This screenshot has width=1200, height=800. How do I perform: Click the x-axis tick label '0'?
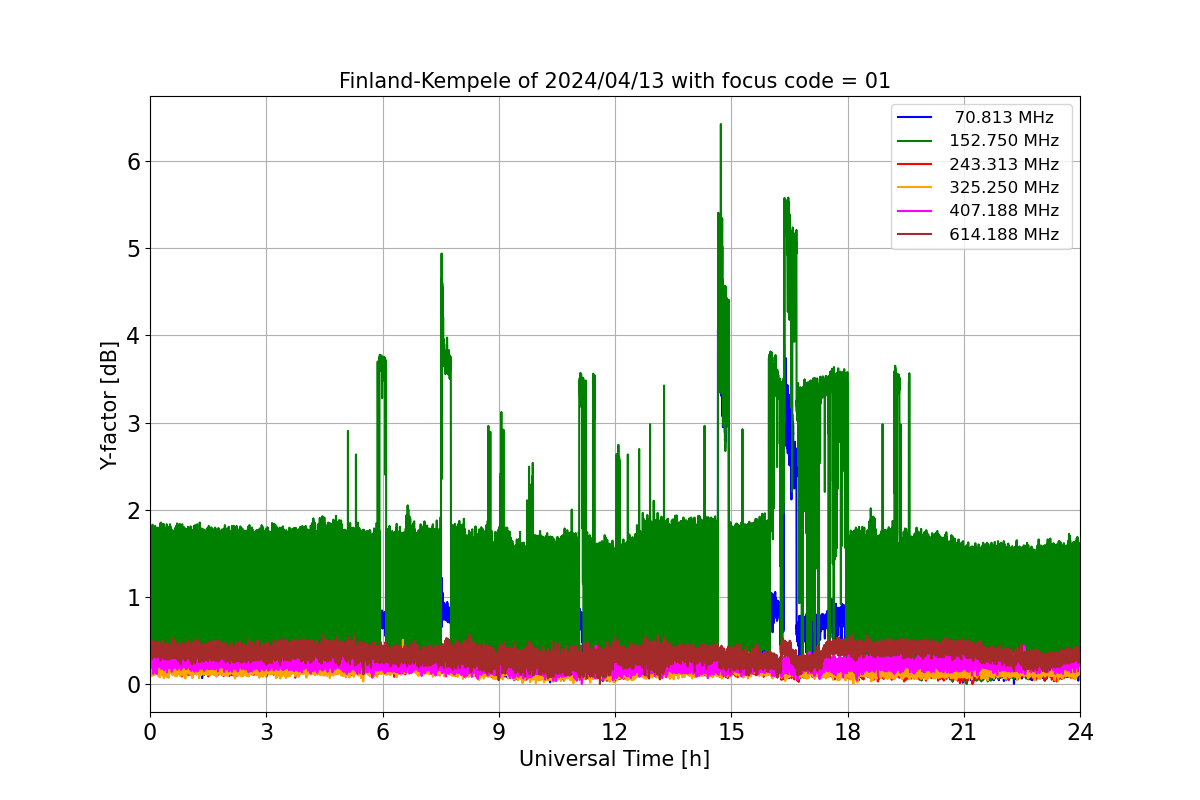(150, 732)
